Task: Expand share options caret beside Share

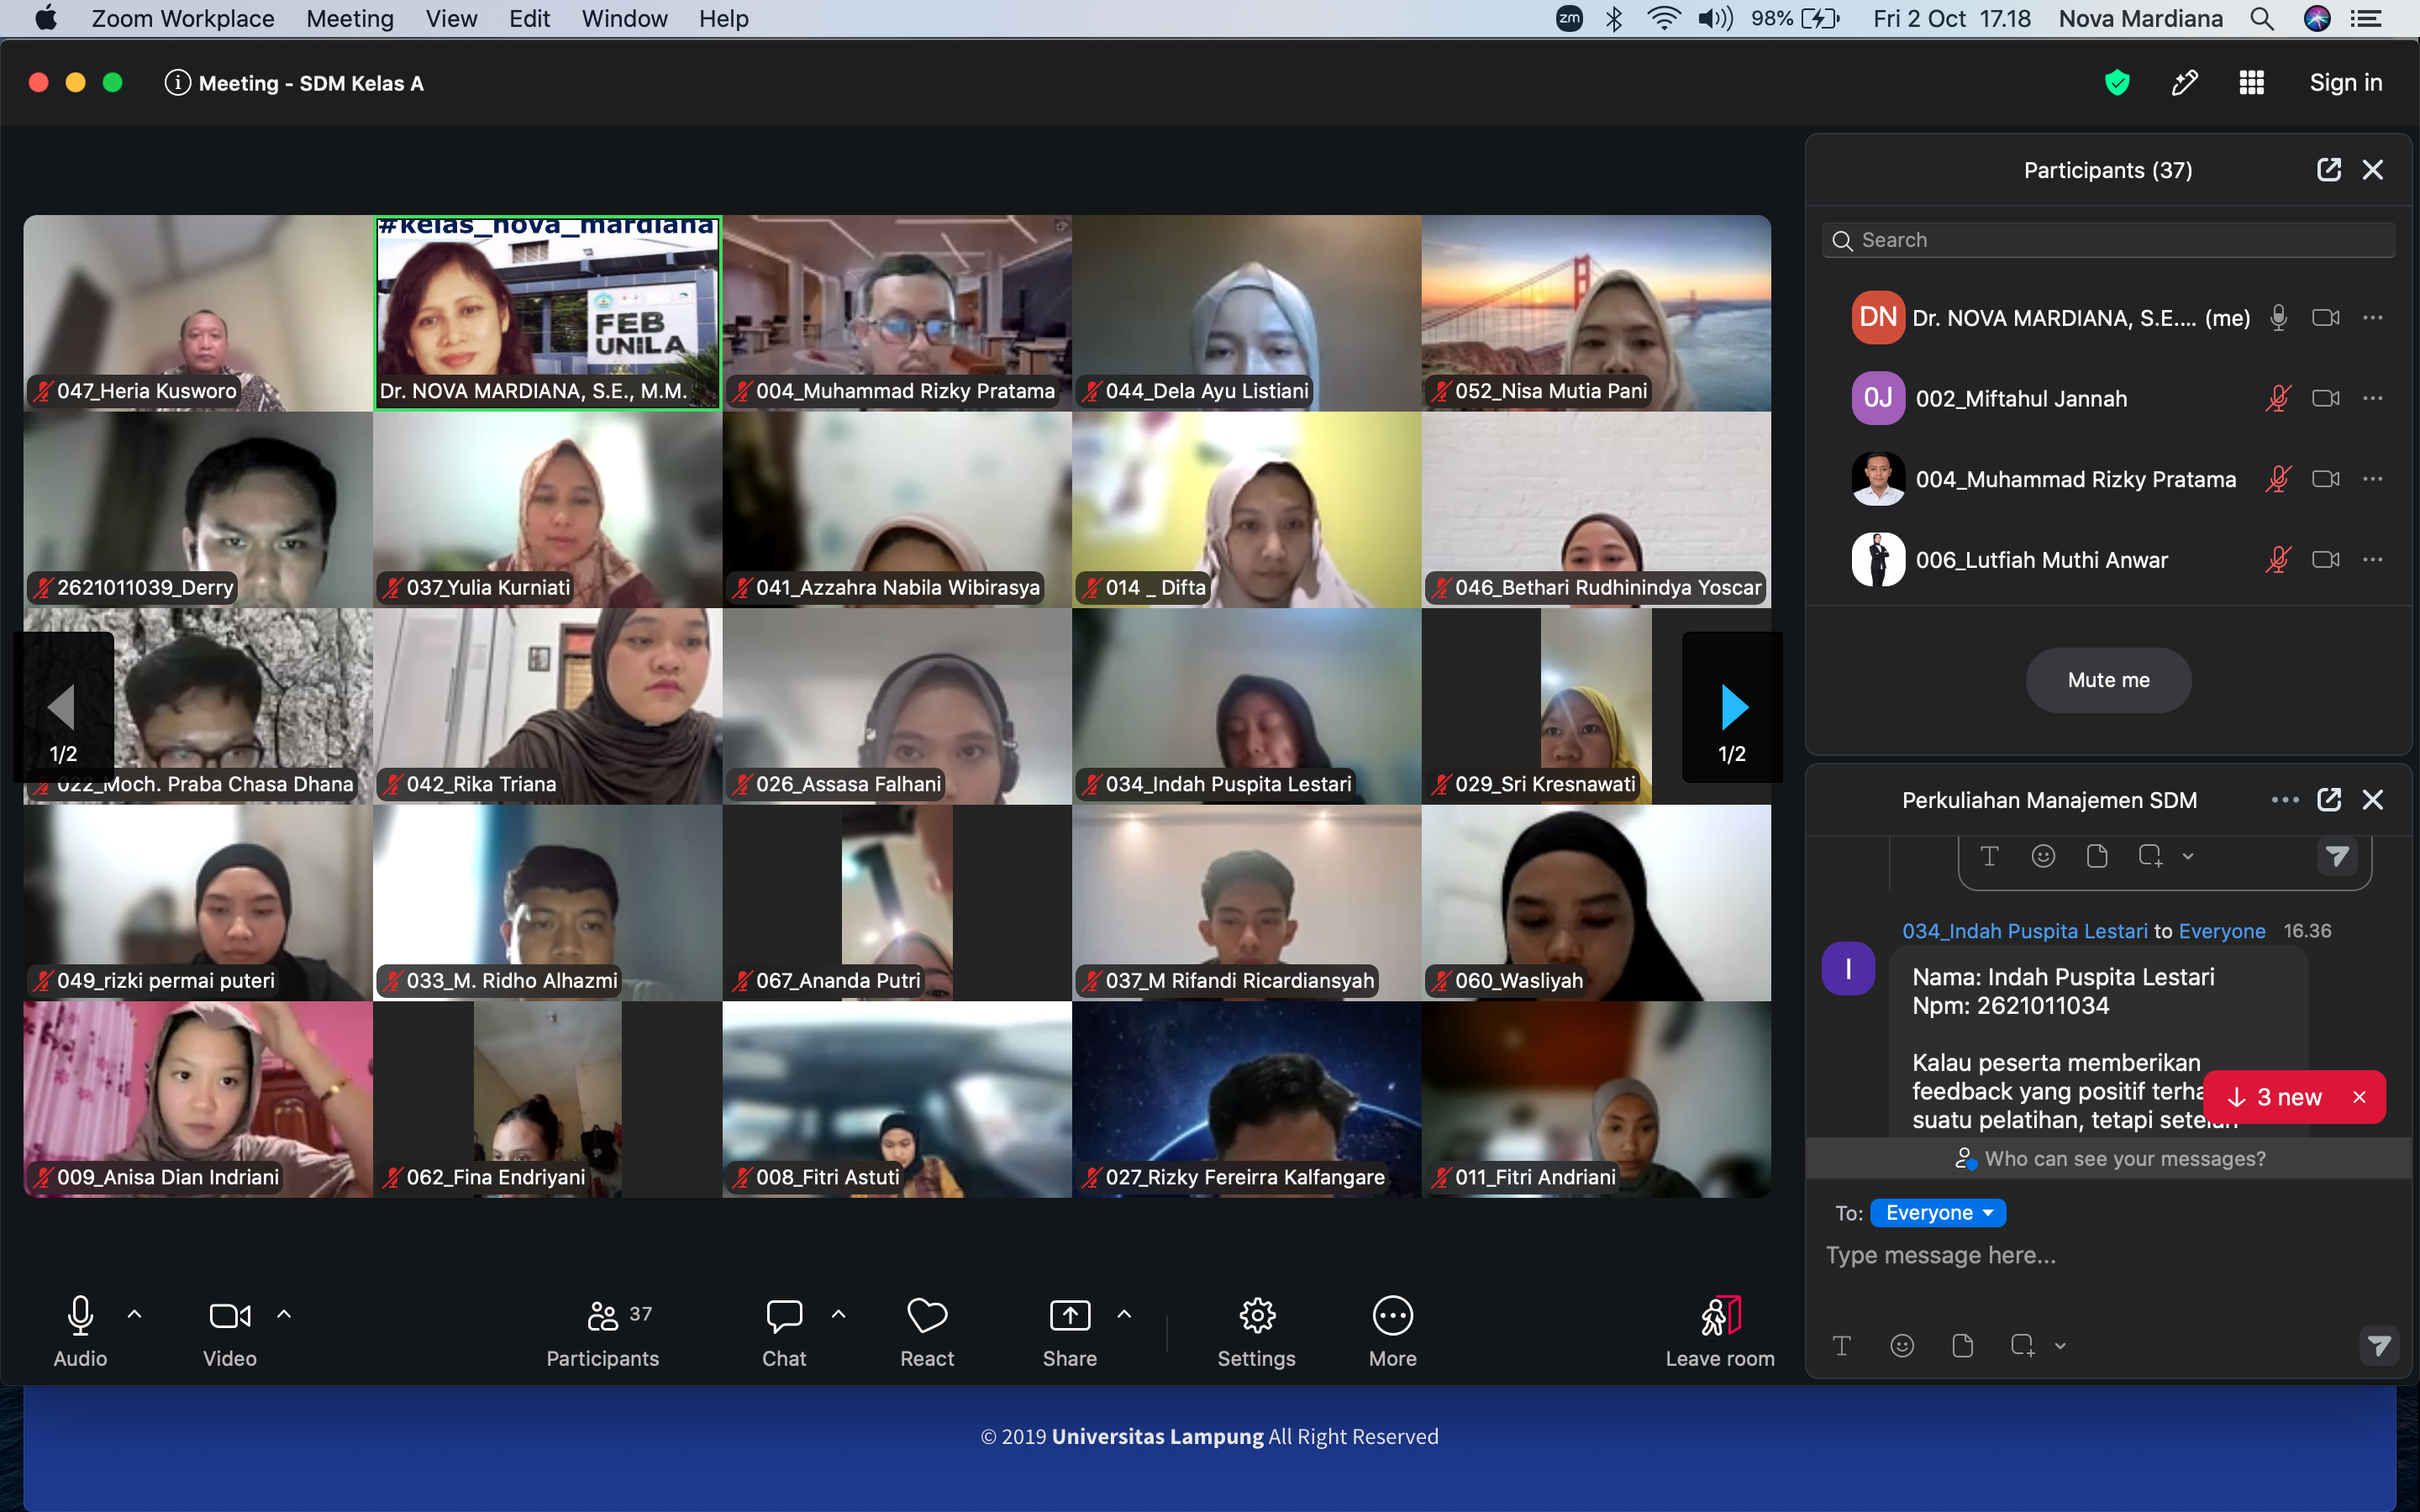Action: click(1124, 1315)
